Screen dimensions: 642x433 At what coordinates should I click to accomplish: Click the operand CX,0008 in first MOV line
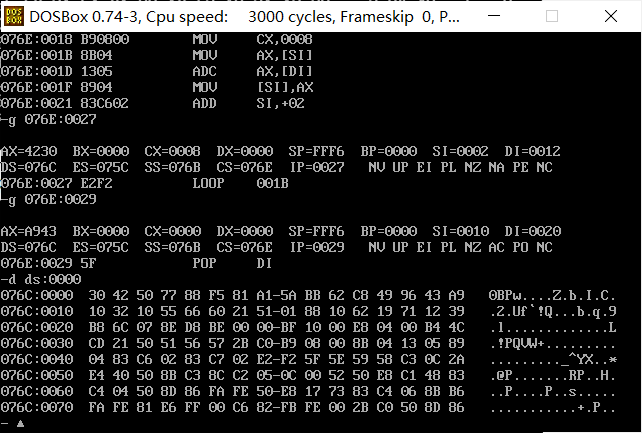tap(285, 39)
